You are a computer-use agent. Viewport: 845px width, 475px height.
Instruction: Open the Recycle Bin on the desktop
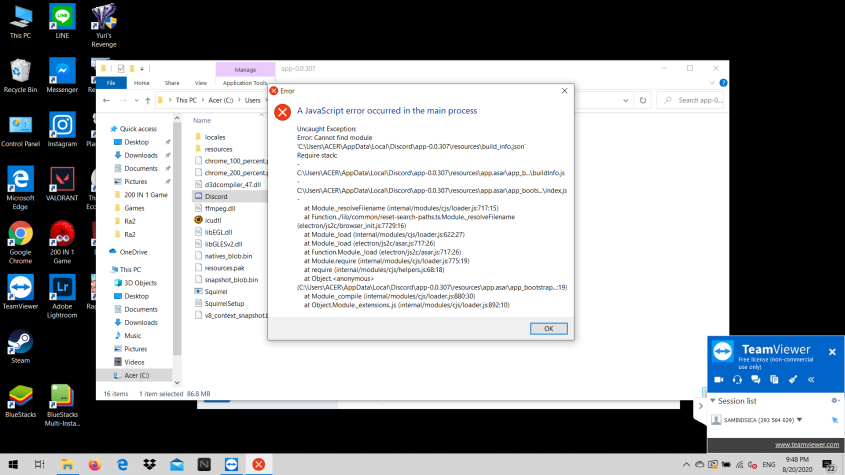[20, 75]
